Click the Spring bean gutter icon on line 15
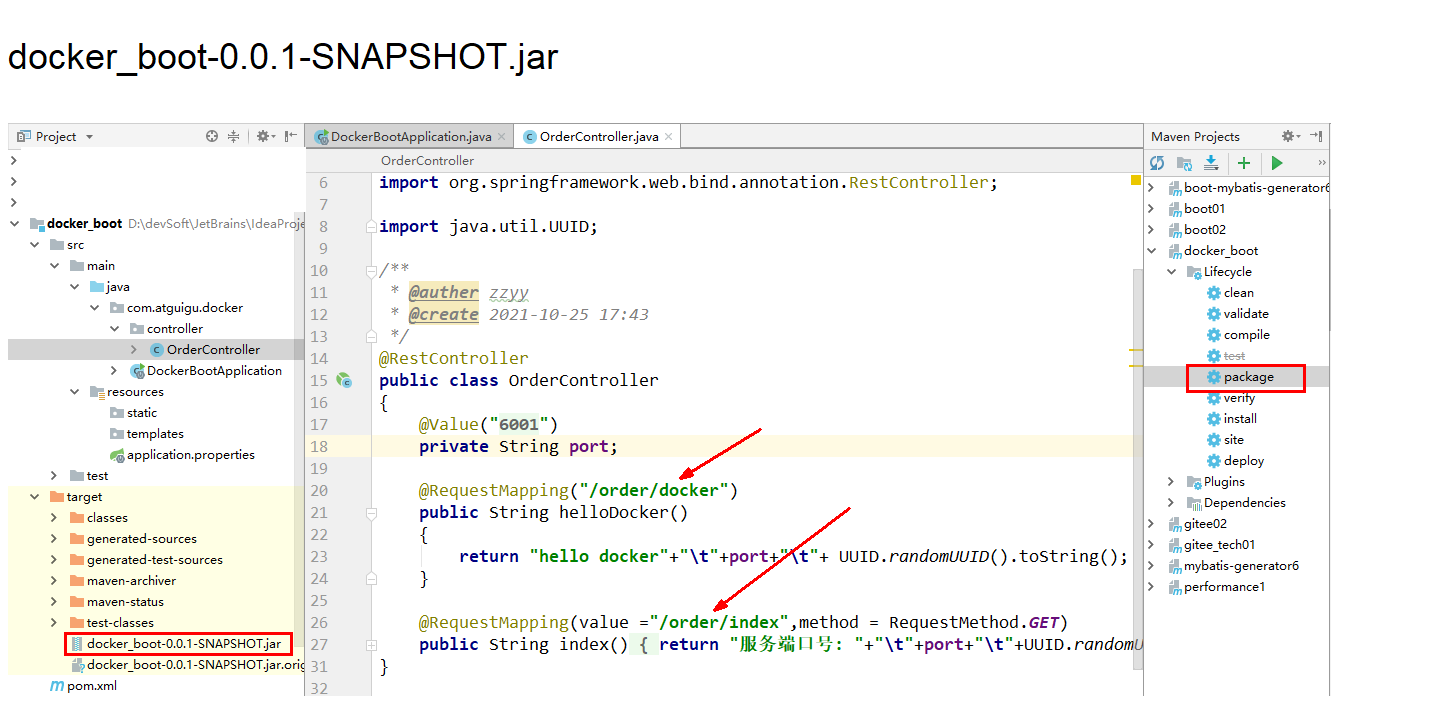The width and height of the screenshot is (1449, 716). pyautogui.click(x=344, y=380)
